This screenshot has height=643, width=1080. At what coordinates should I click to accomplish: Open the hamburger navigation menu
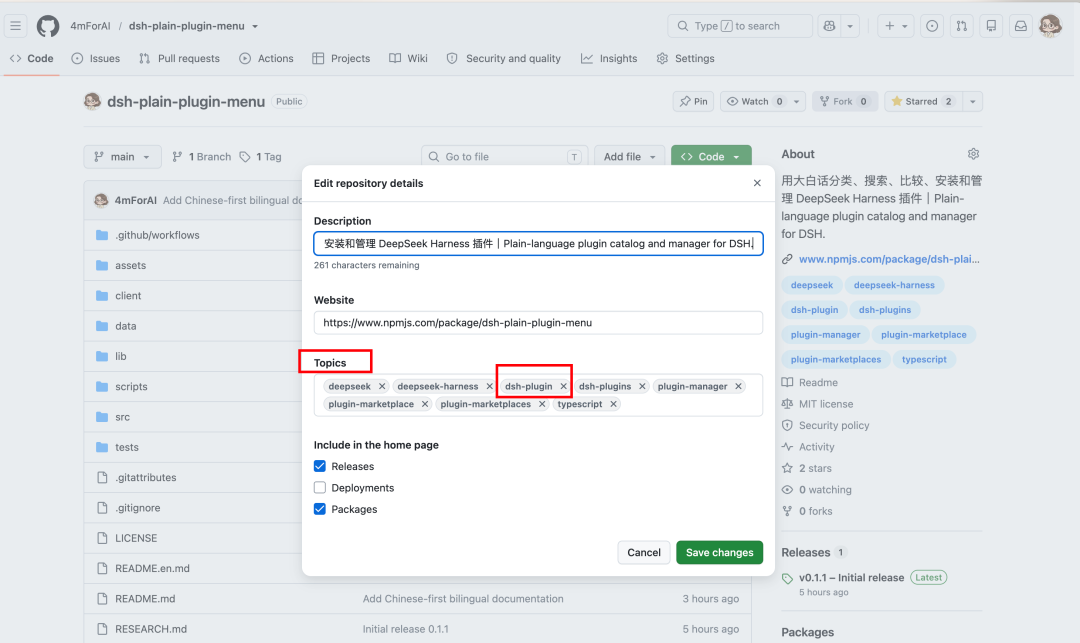15,26
